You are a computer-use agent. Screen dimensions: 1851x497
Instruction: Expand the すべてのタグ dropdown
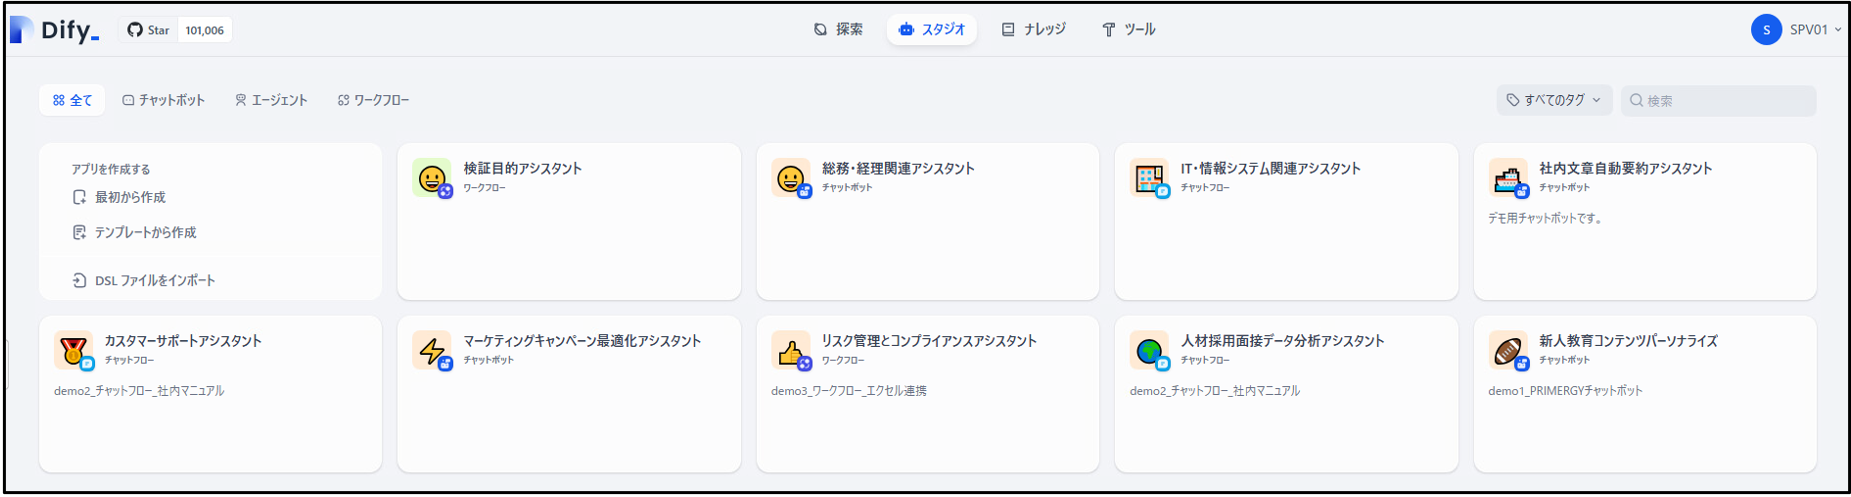[1554, 100]
